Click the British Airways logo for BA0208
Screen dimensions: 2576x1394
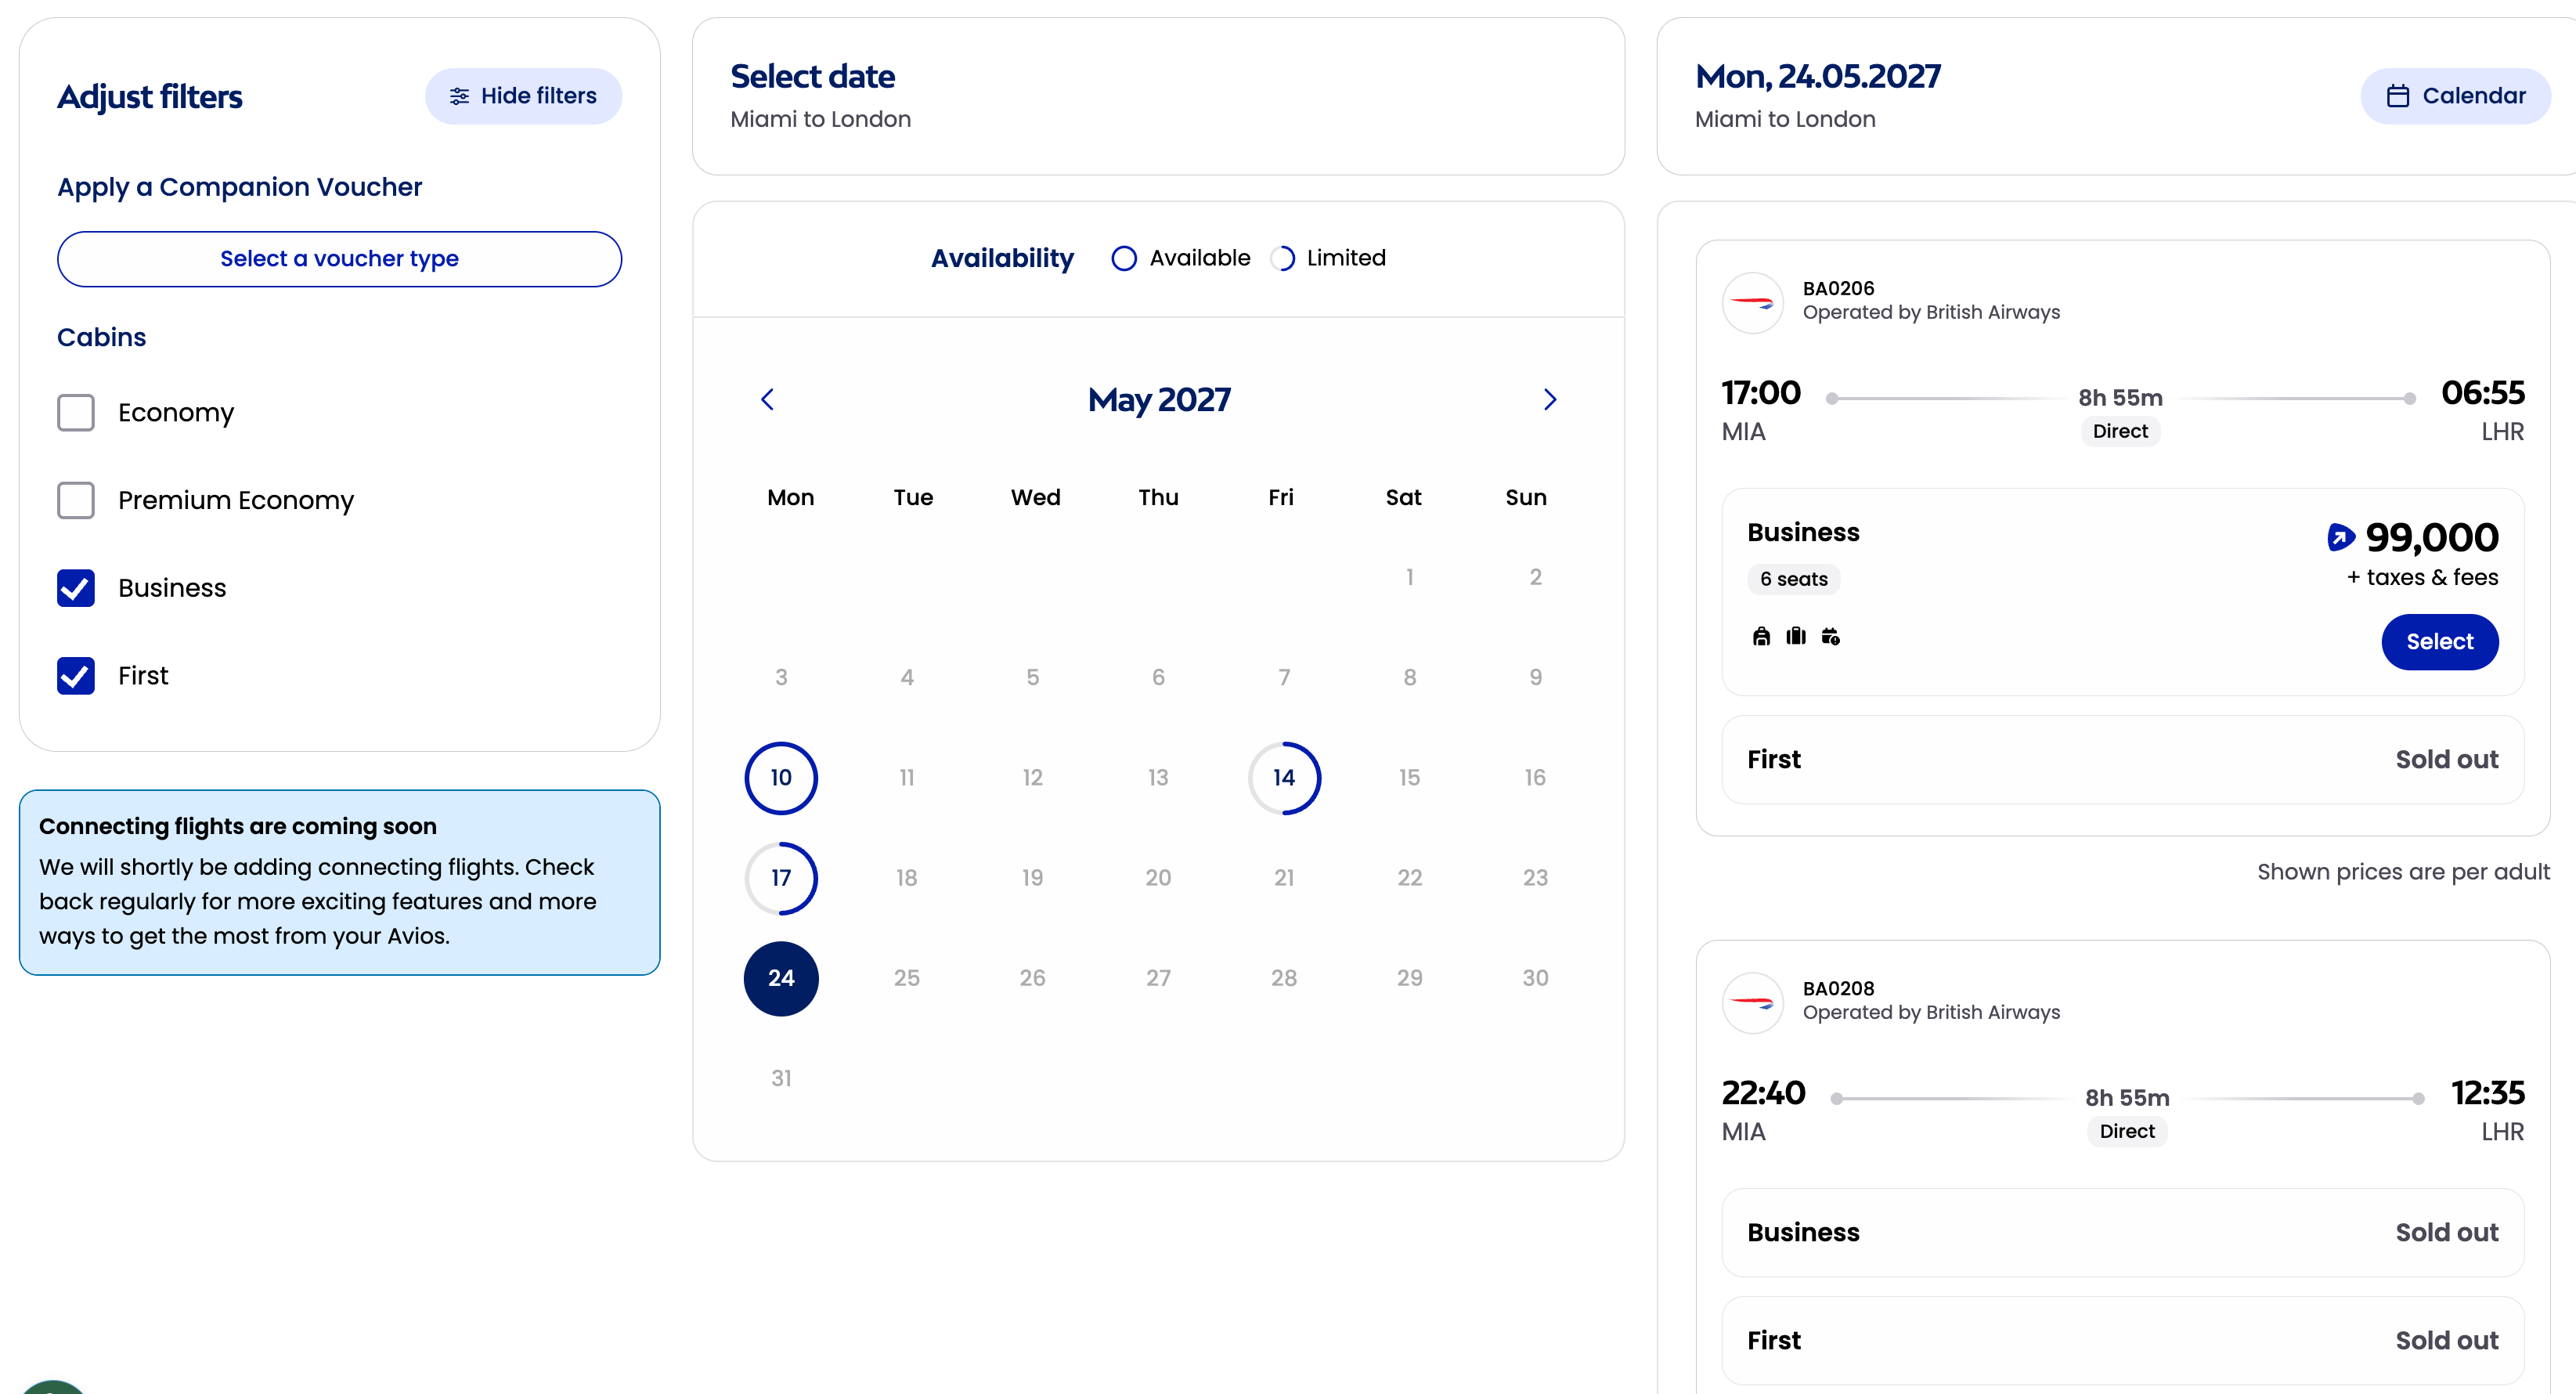(x=1752, y=1002)
